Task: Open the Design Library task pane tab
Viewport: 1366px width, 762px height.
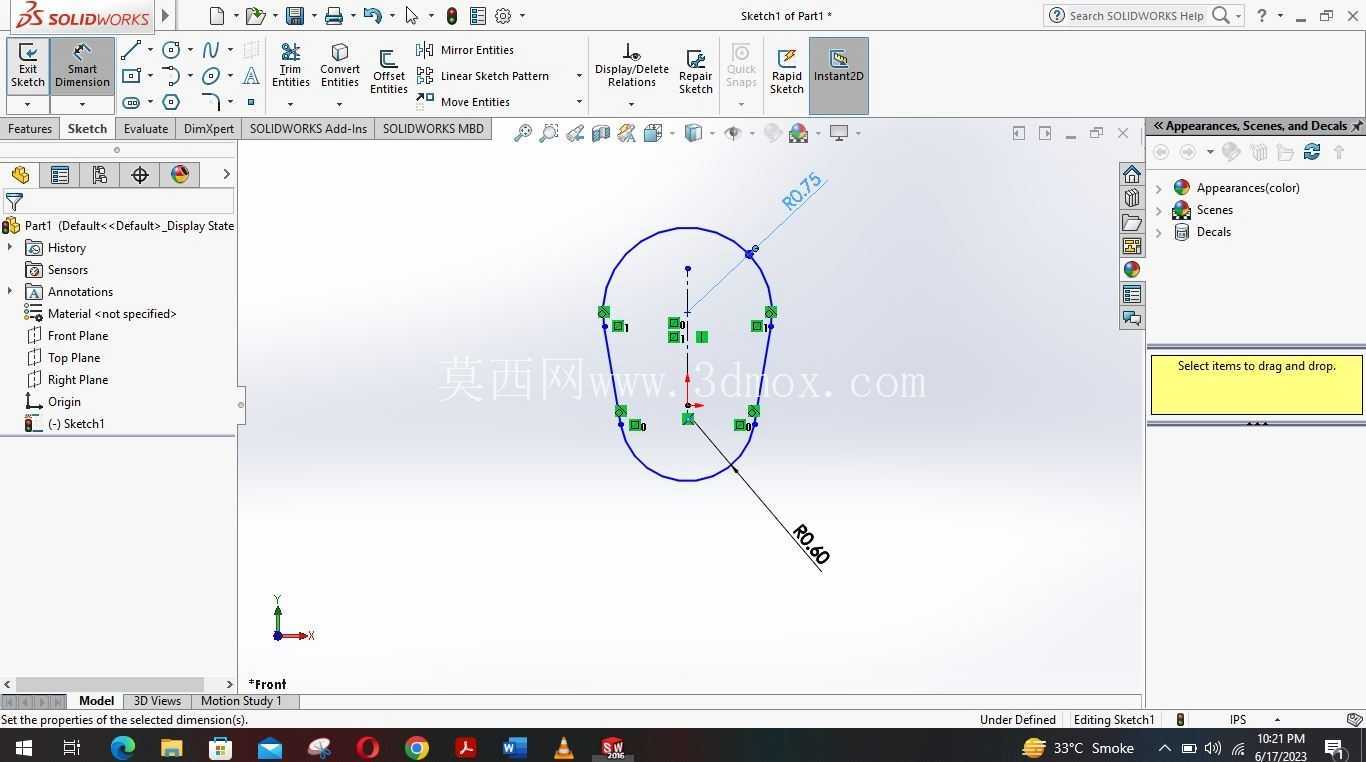Action: 1132,198
